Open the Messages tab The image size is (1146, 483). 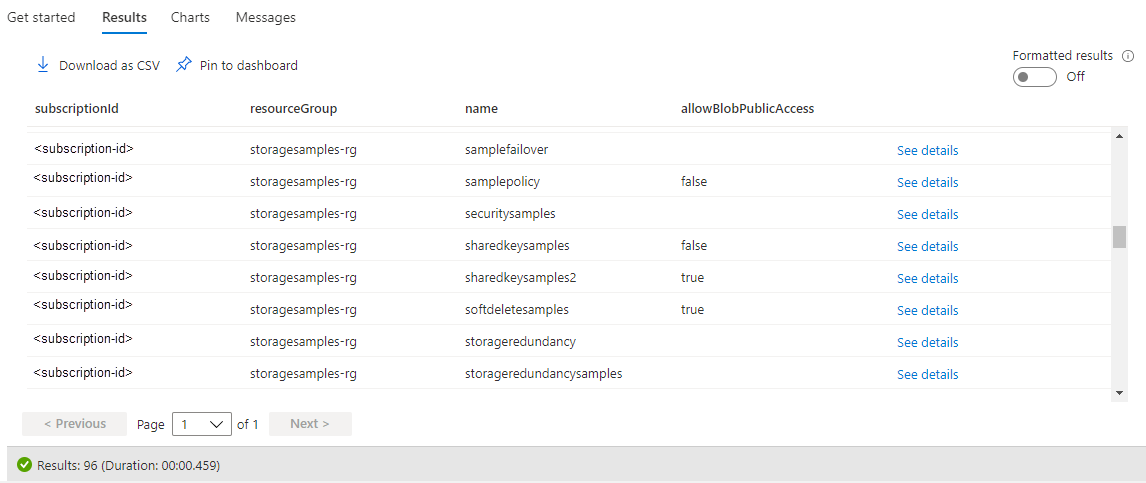[x=265, y=18]
